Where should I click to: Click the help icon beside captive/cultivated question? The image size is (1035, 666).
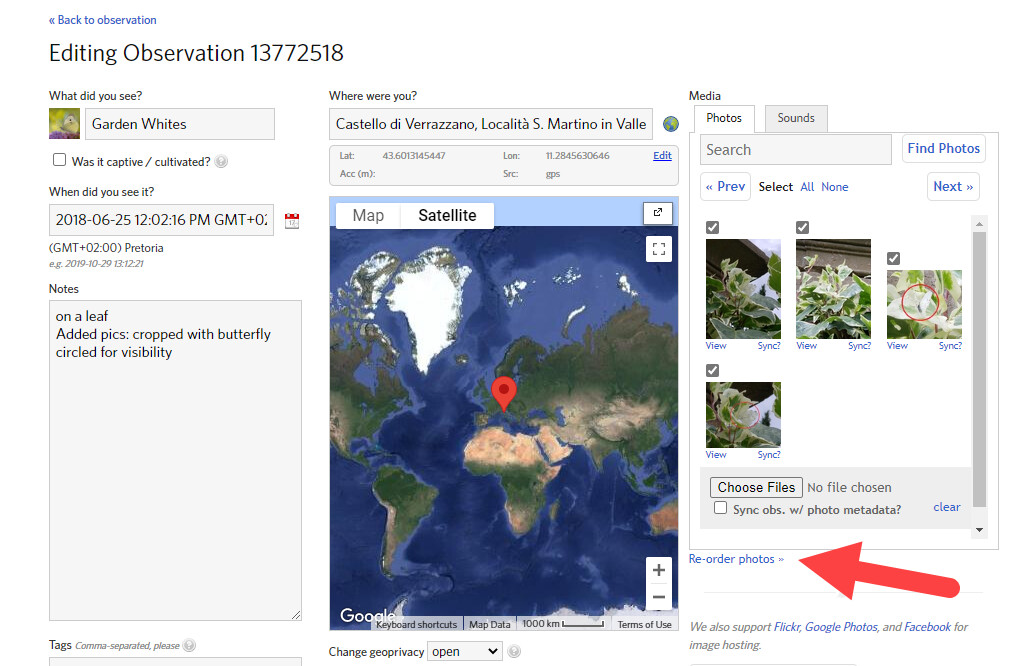tap(220, 160)
